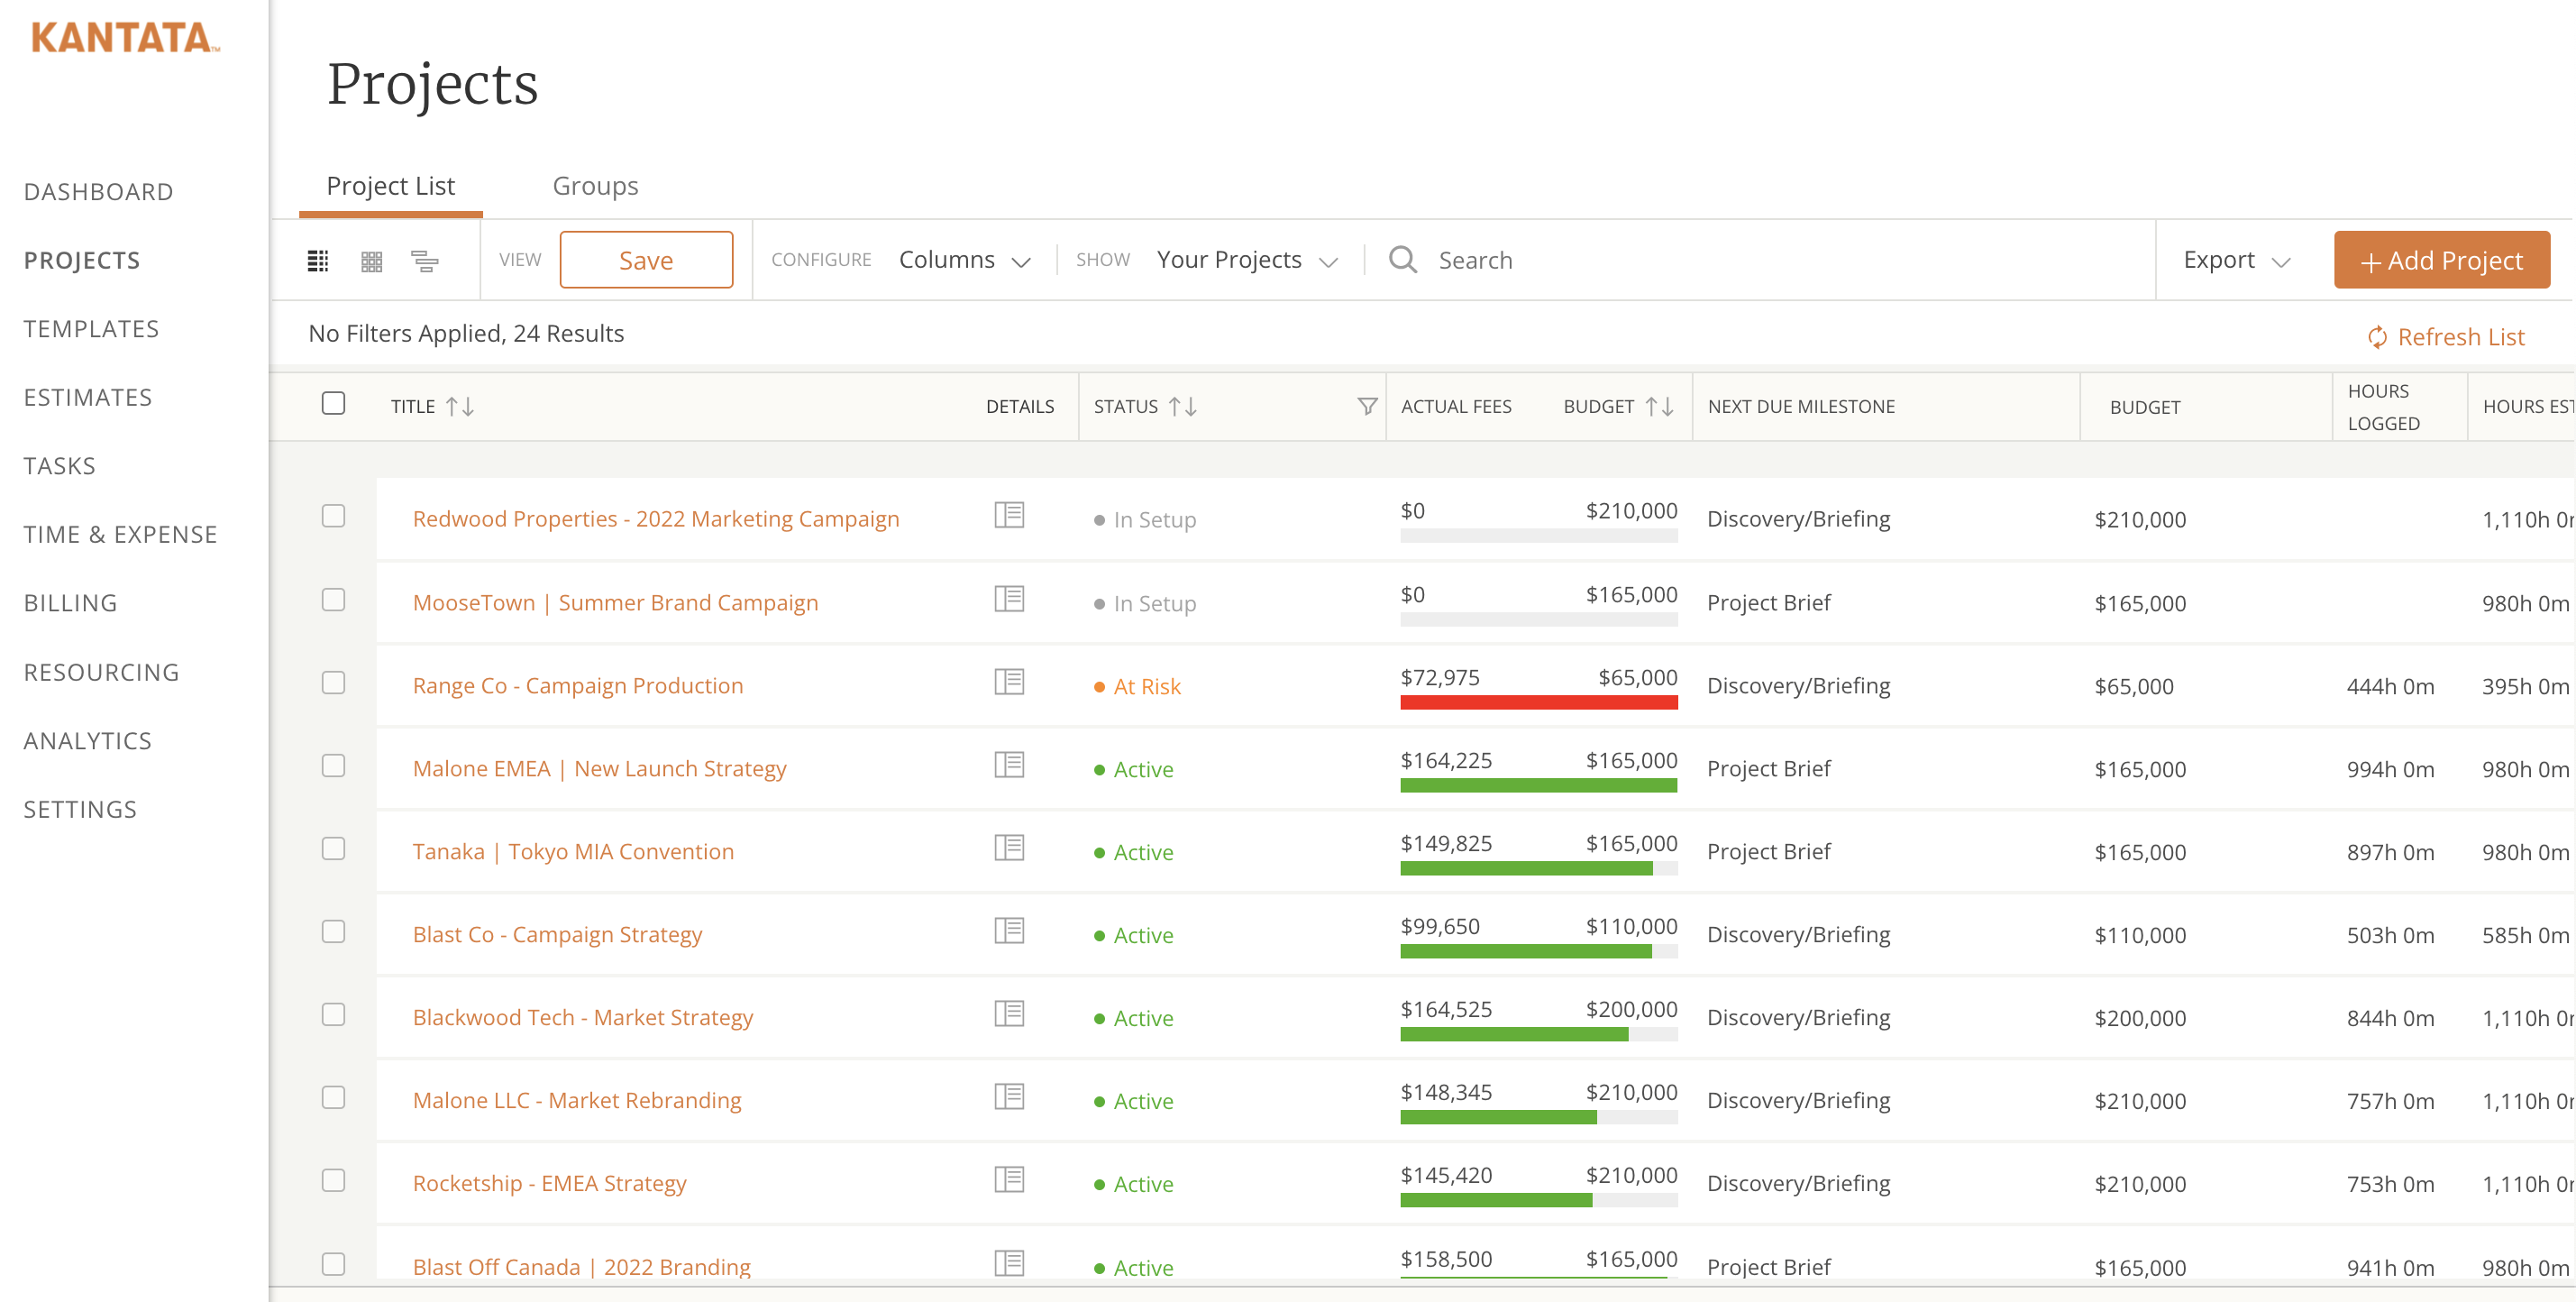
Task: Go to Time & Expense in sidebar
Action: pyautogui.click(x=120, y=535)
